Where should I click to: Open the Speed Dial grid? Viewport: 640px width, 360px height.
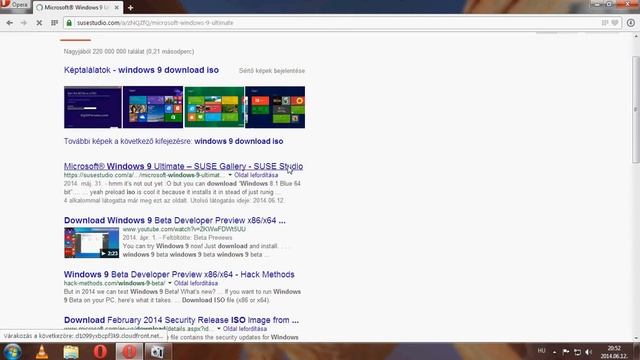(x=54, y=23)
